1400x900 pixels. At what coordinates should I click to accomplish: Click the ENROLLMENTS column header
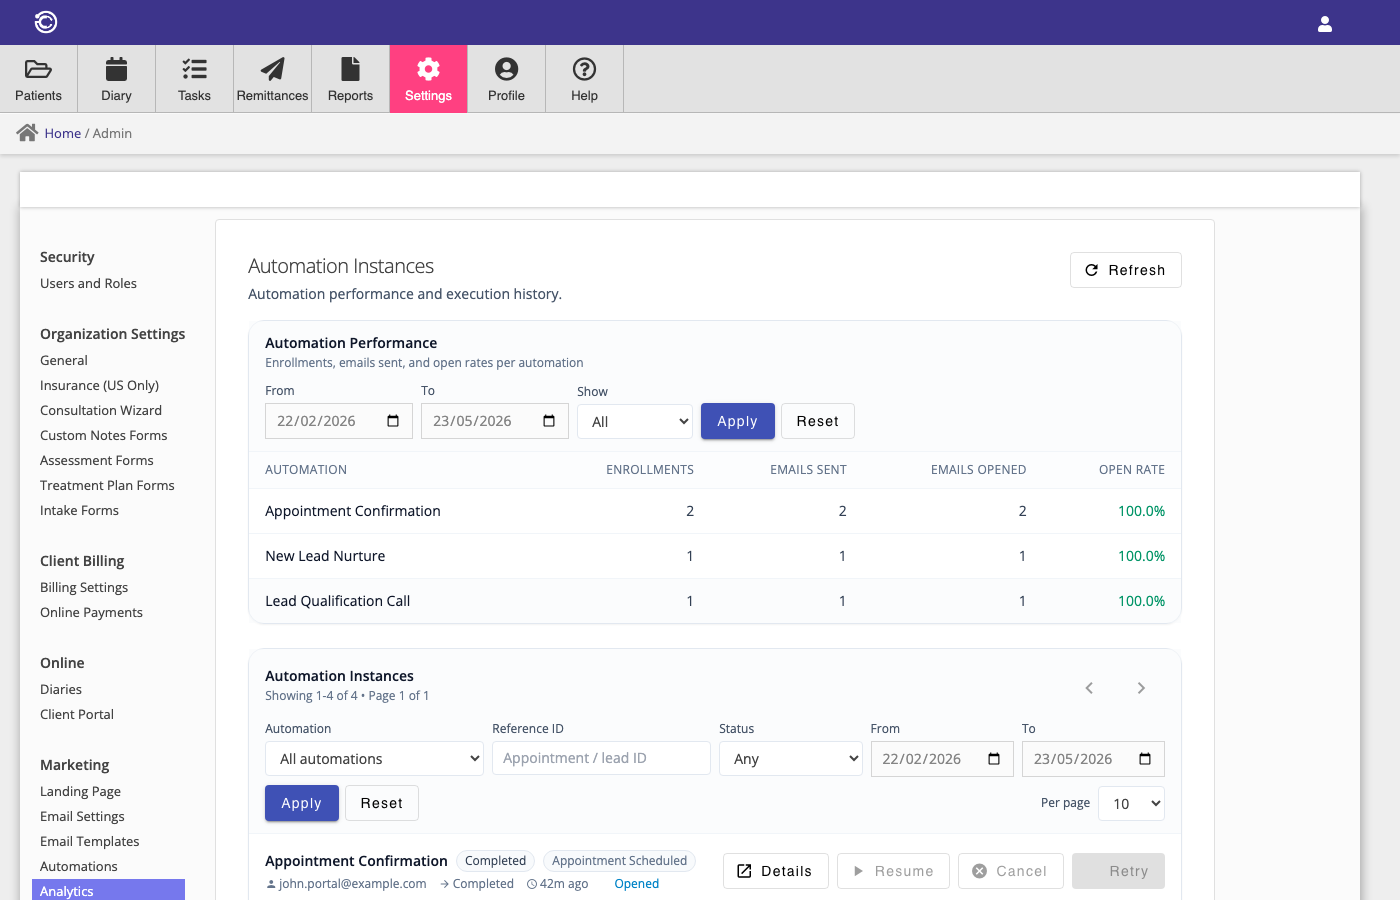650,470
